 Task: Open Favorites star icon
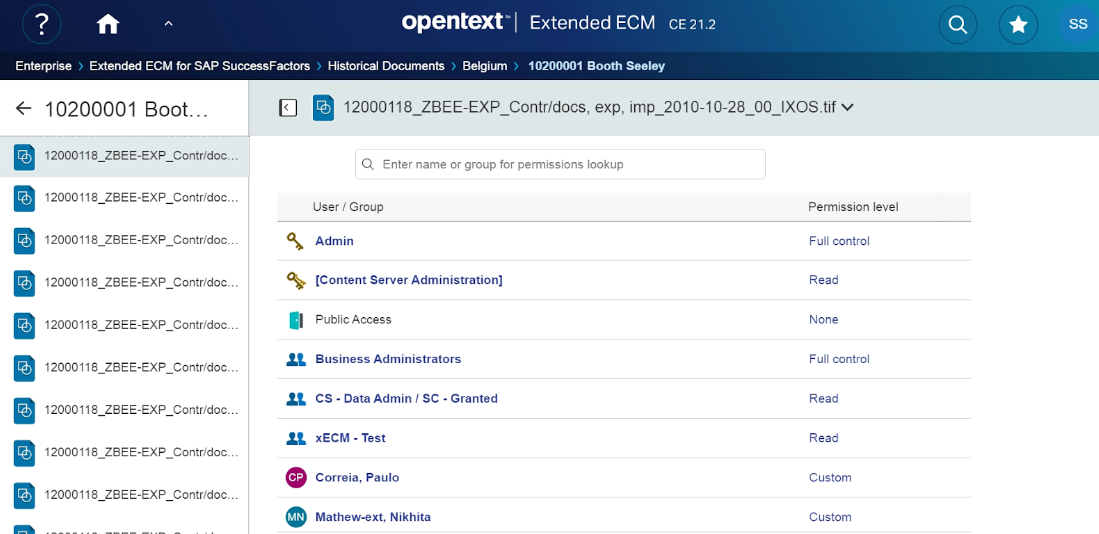click(x=1018, y=25)
